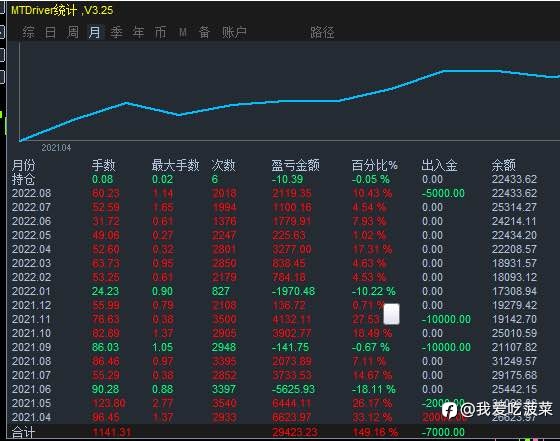Image resolution: width=560 pixels, height=441 pixels.
Task: Click the white square over 2021.11 row
Action: [x=391, y=314]
